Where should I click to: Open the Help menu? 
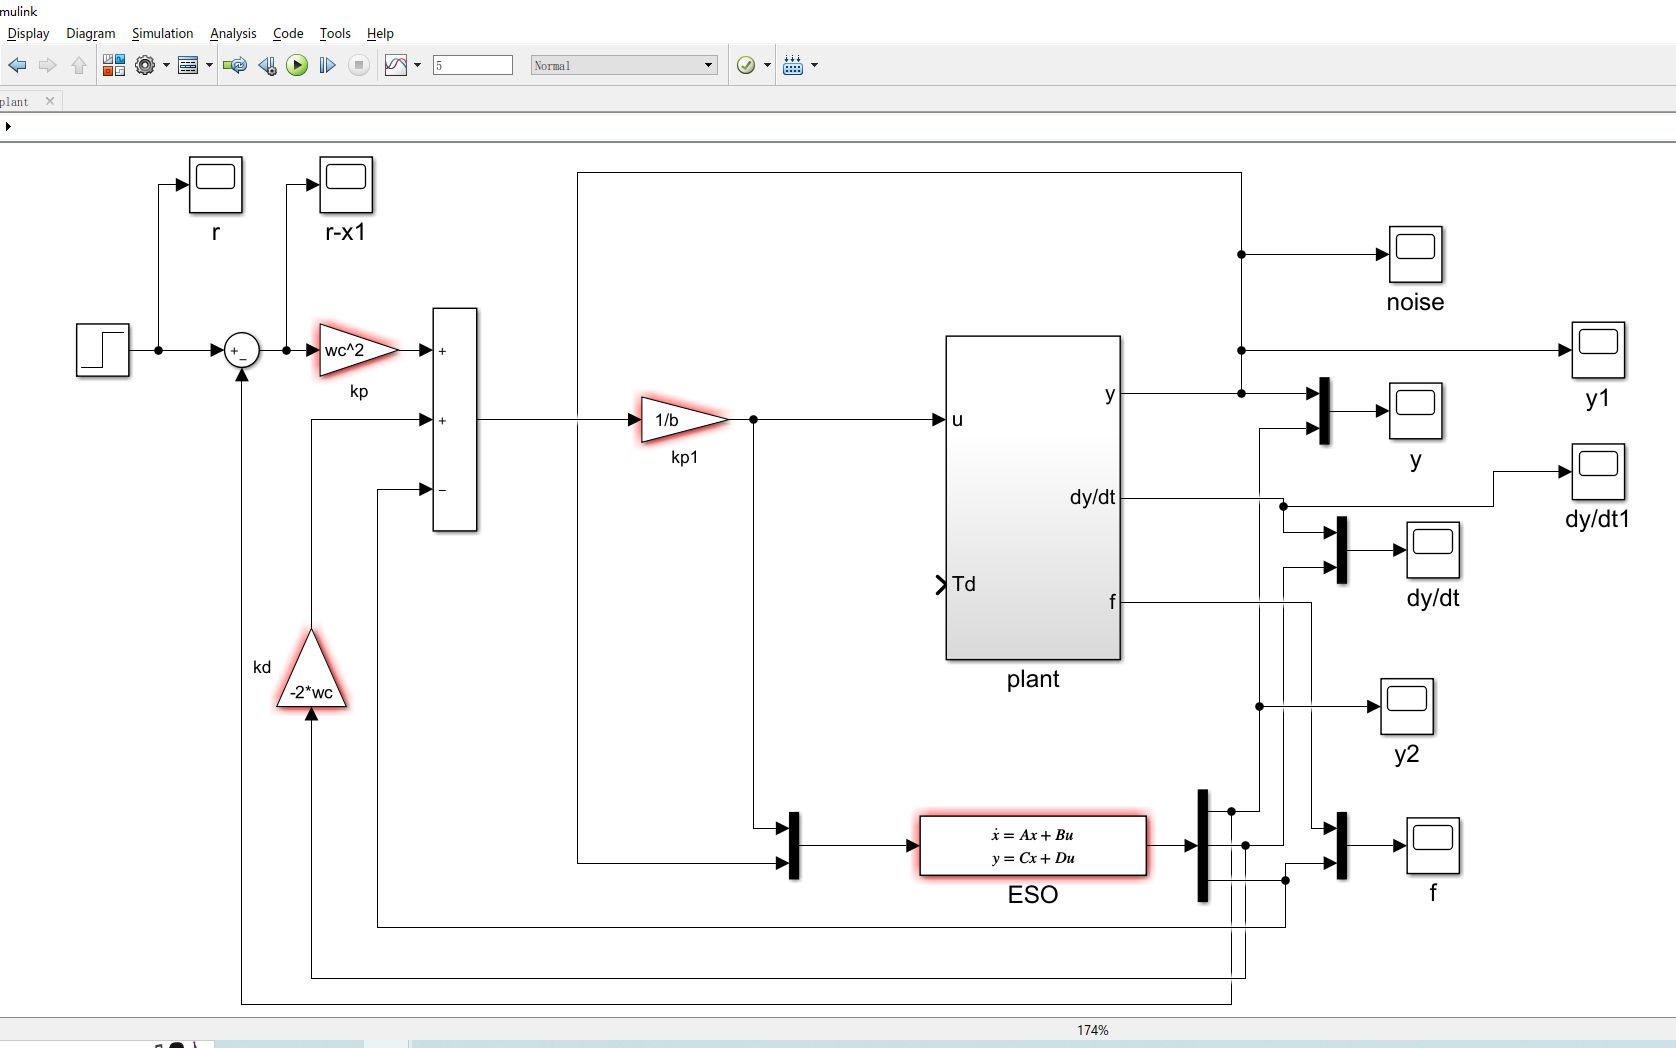[x=380, y=33]
